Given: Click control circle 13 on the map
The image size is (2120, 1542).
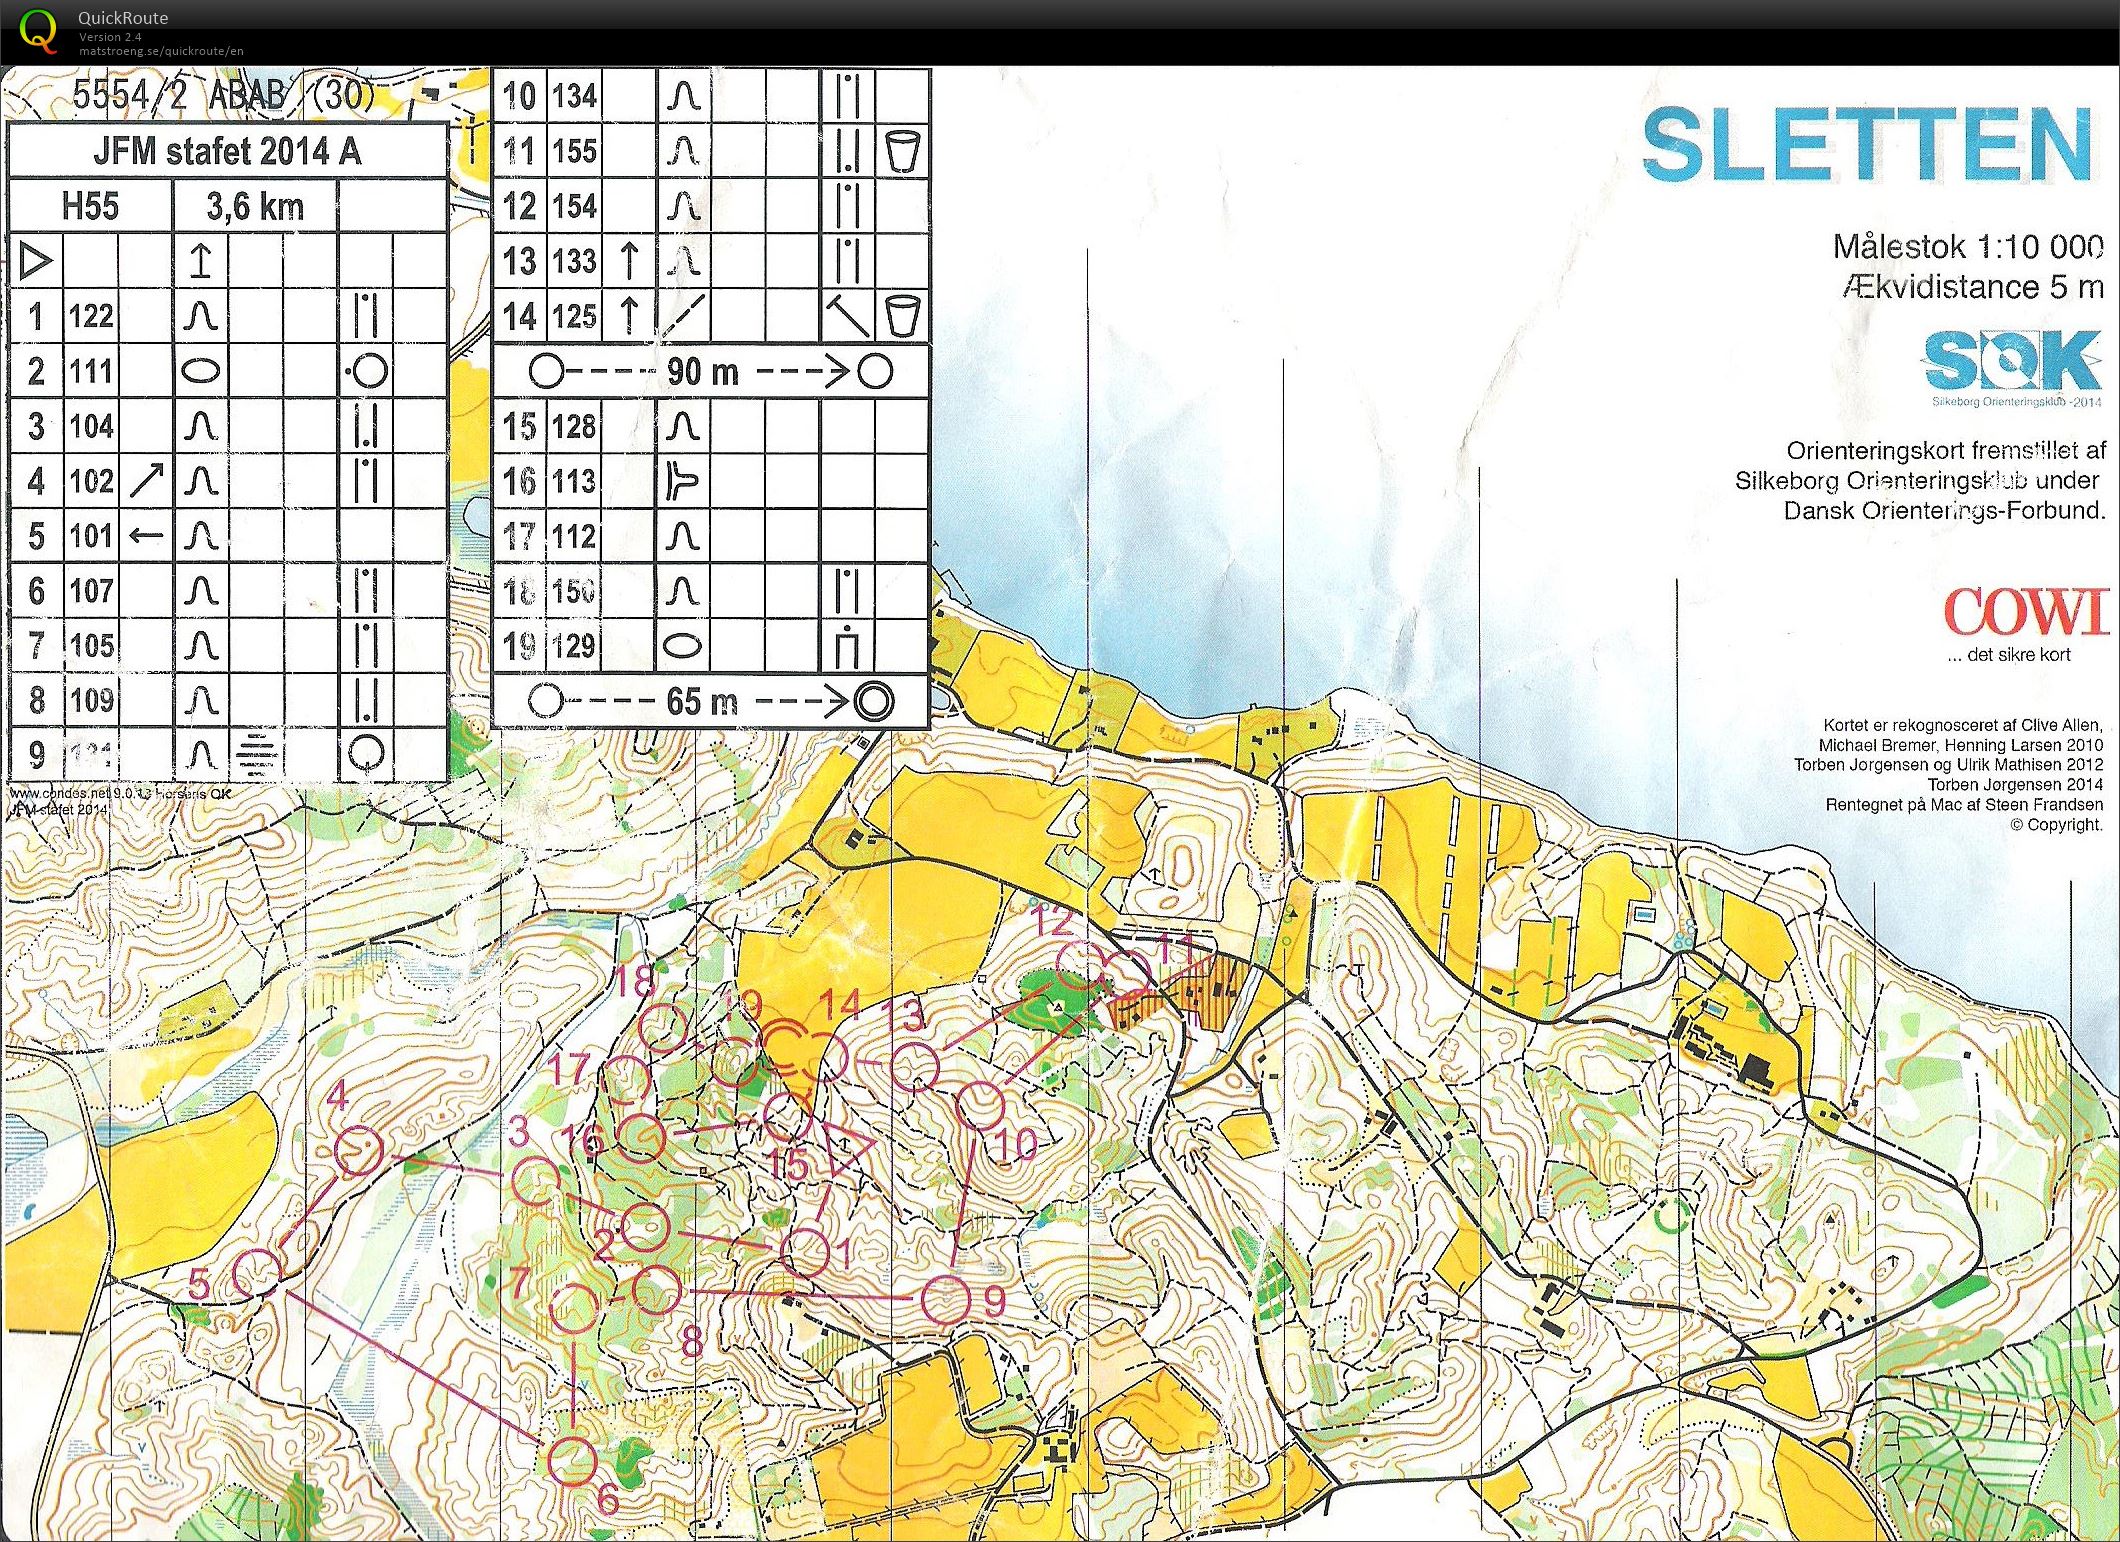Looking at the screenshot, I should [x=915, y=1067].
